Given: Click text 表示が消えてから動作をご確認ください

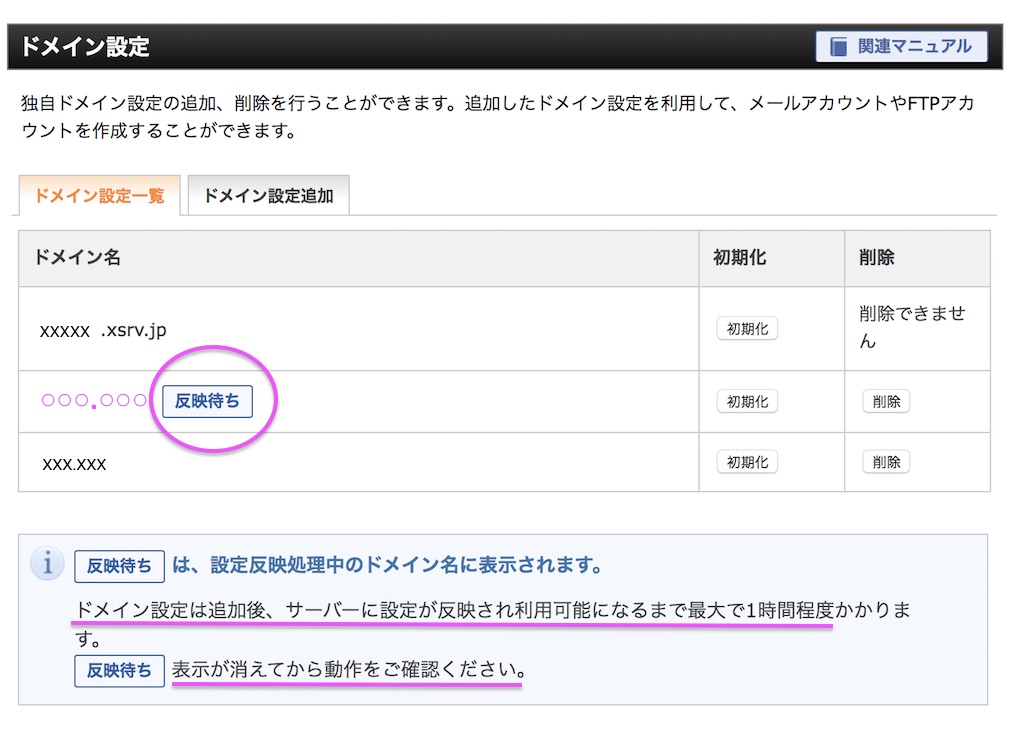Looking at the screenshot, I should click(x=349, y=669).
